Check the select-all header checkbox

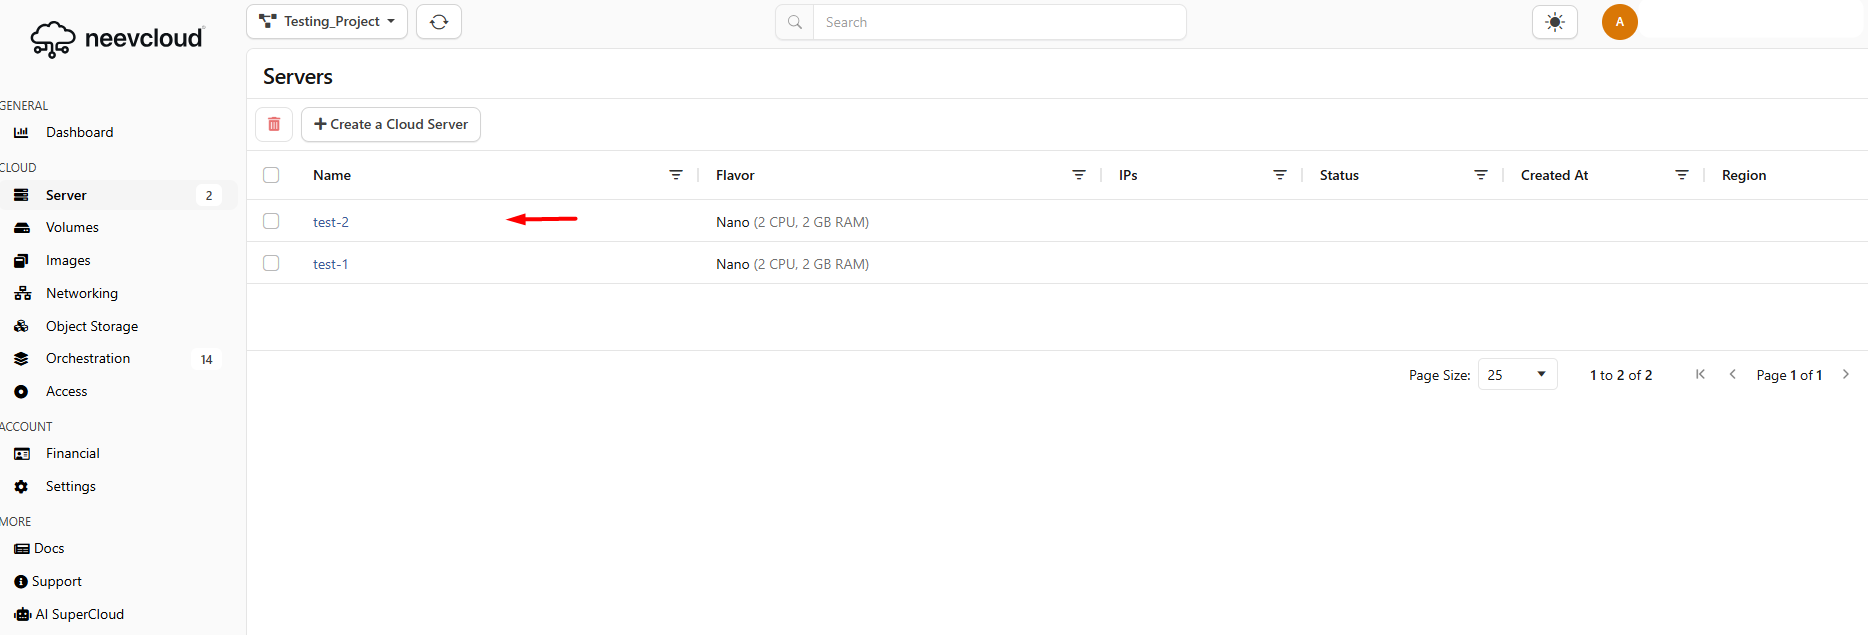[x=271, y=175]
